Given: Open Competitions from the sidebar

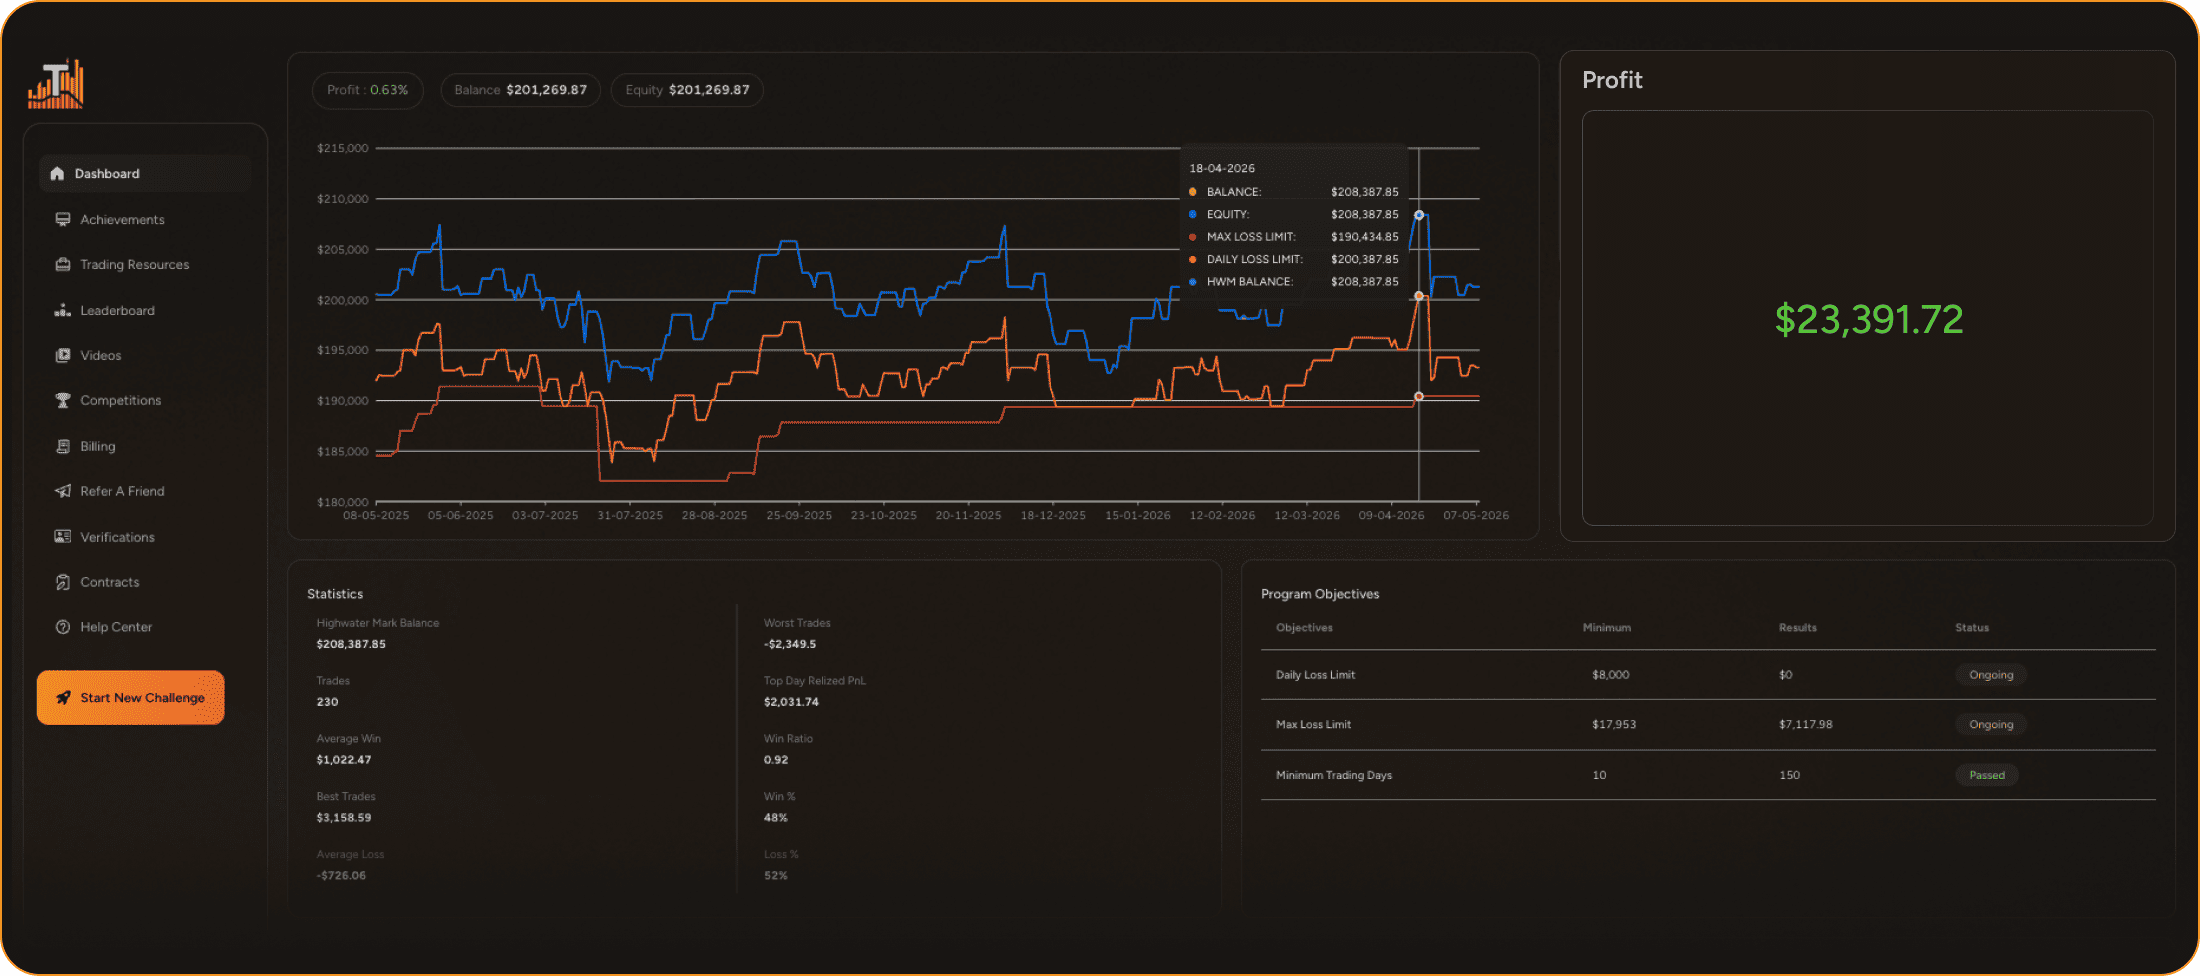Looking at the screenshot, I should 120,400.
